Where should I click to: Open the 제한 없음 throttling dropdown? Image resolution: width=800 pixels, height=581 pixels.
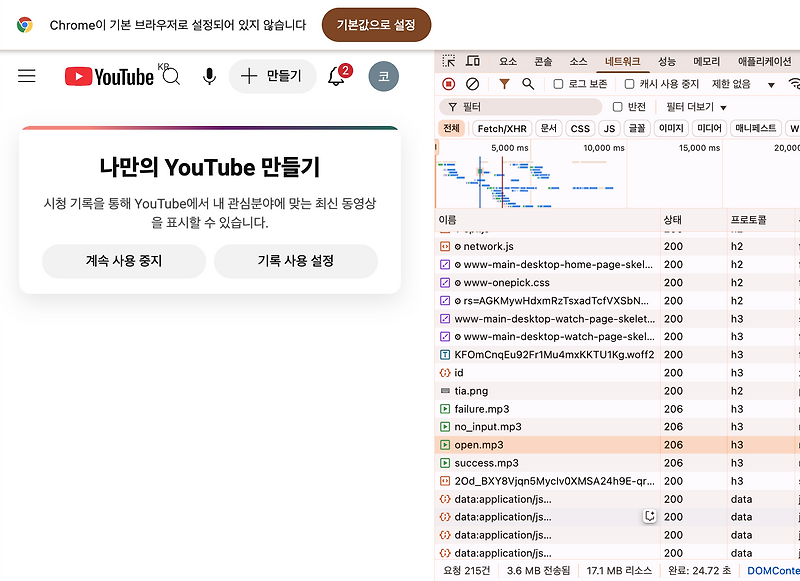point(743,84)
